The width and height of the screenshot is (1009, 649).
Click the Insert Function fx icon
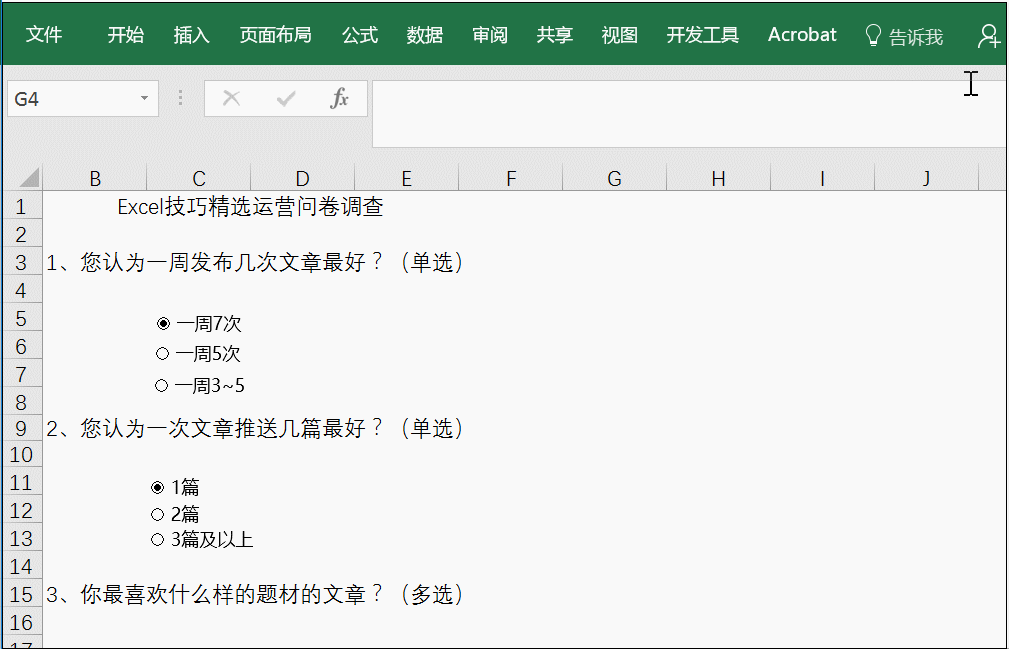(339, 98)
